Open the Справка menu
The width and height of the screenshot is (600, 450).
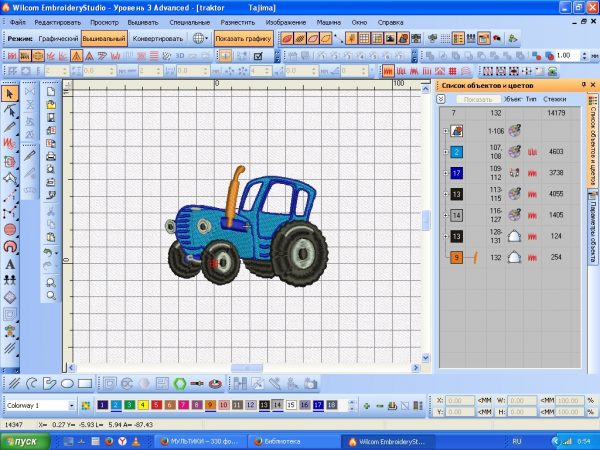pos(390,22)
